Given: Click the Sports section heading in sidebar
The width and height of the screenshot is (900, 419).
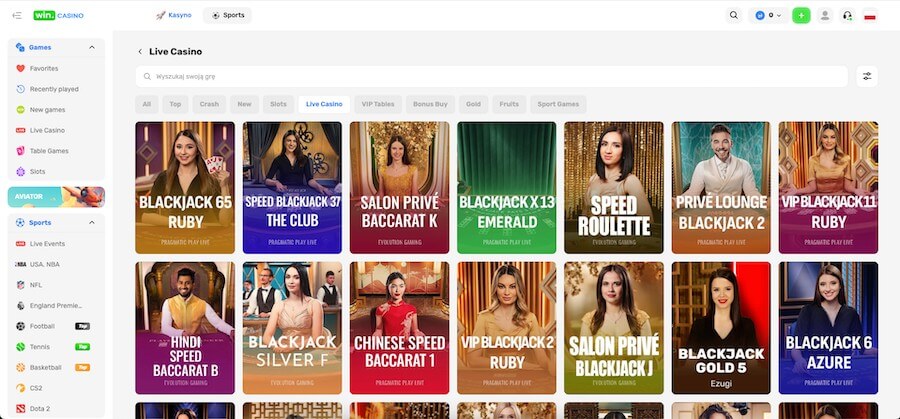Looking at the screenshot, I should [x=40, y=223].
